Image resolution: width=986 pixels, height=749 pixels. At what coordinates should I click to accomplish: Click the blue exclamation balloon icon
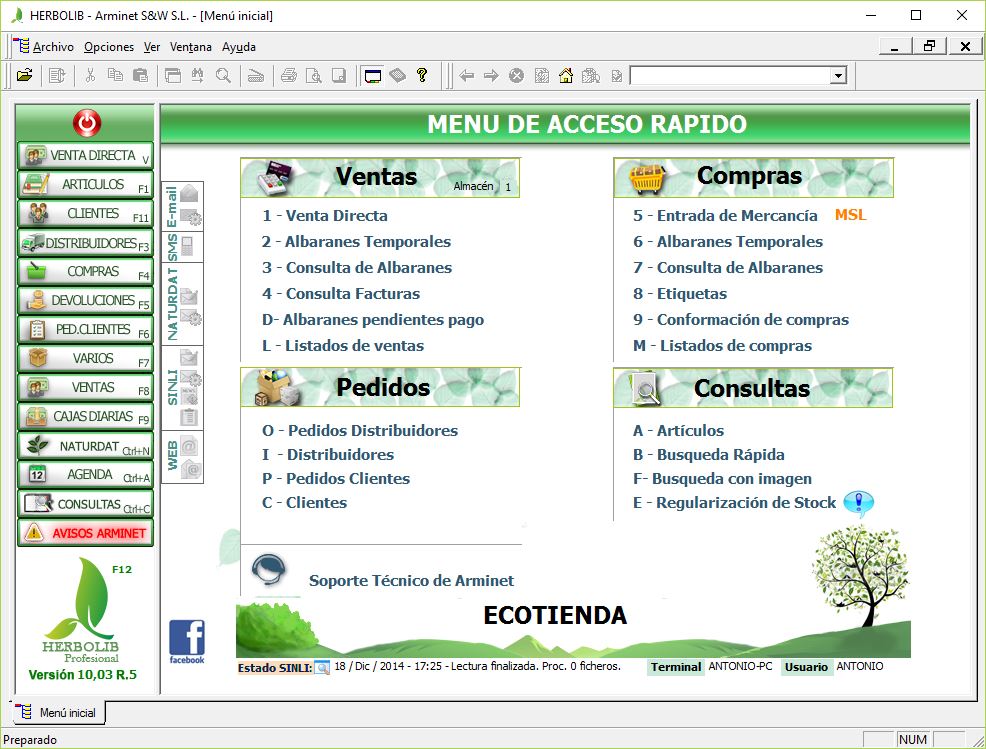click(858, 504)
